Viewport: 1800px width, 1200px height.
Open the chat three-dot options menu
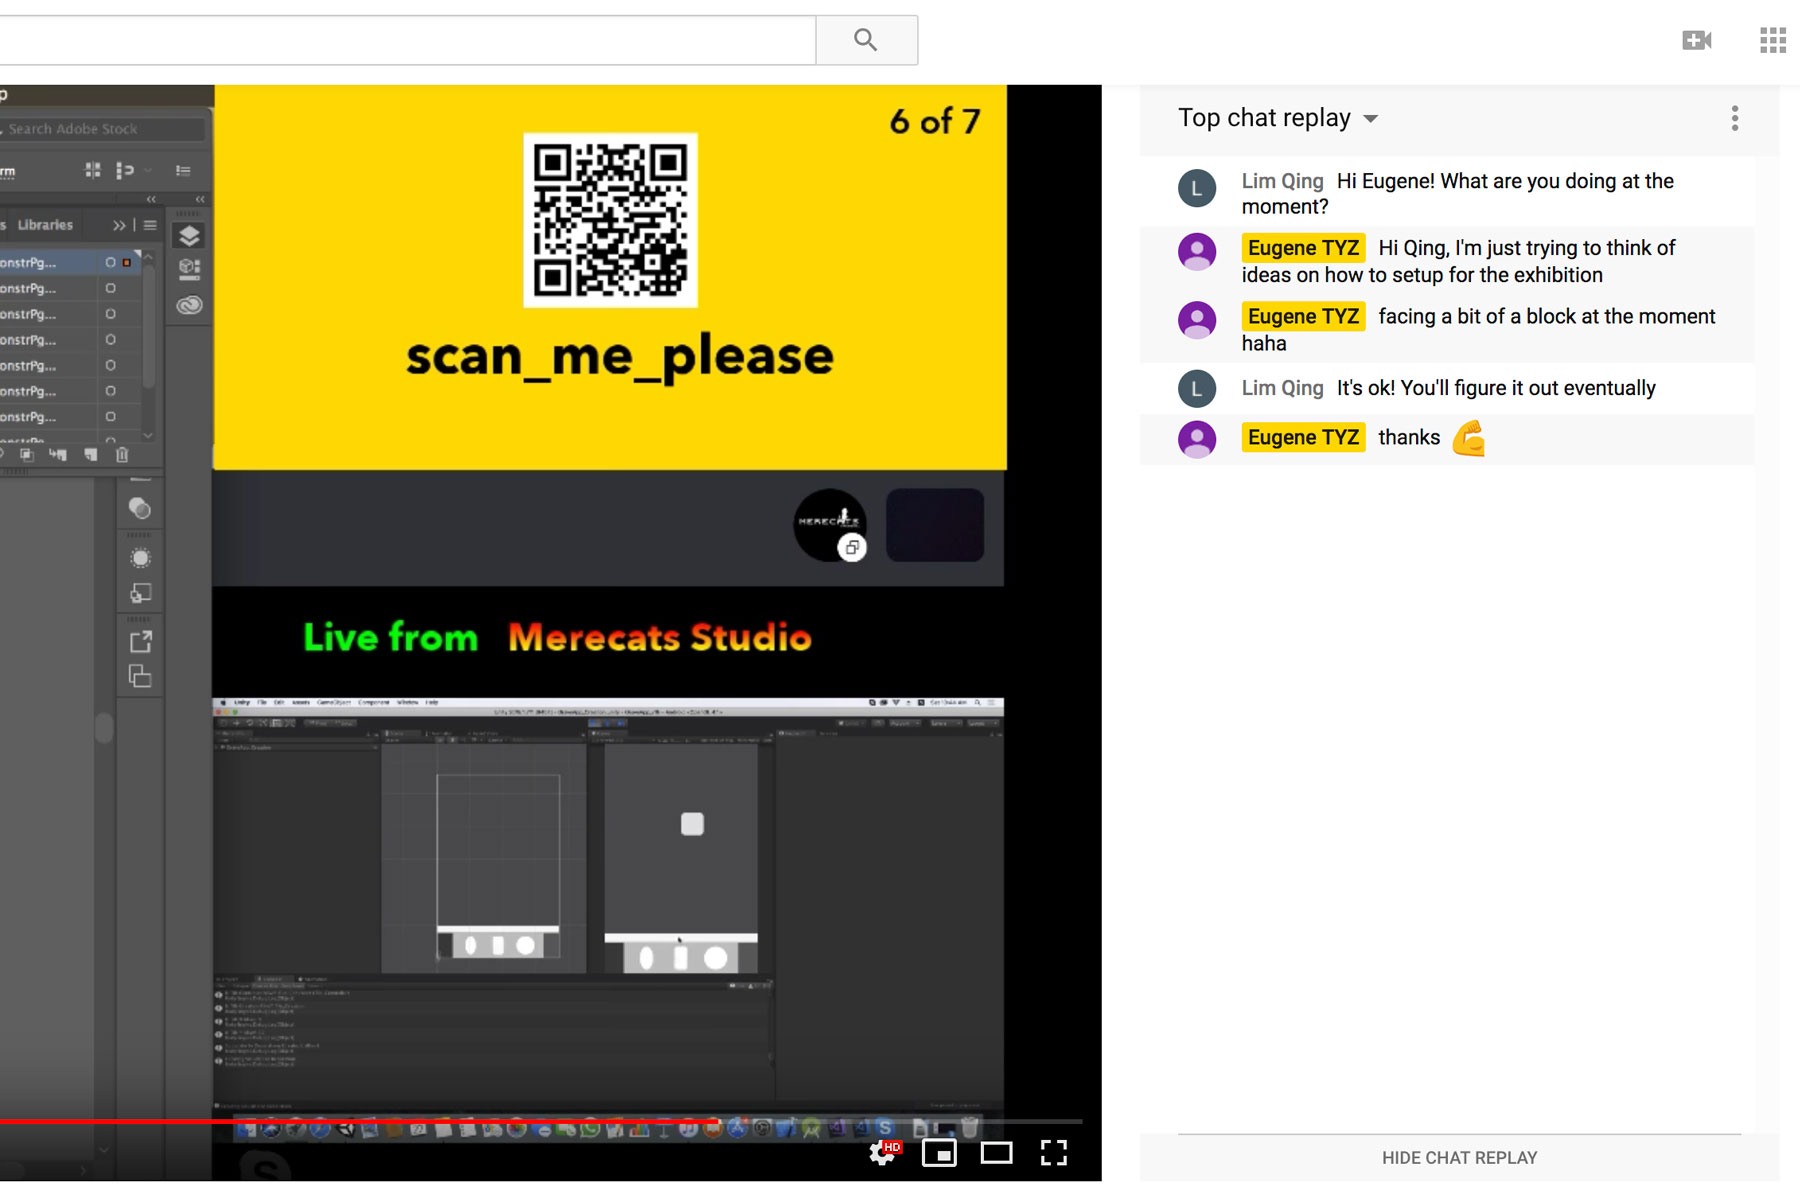[x=1735, y=118]
